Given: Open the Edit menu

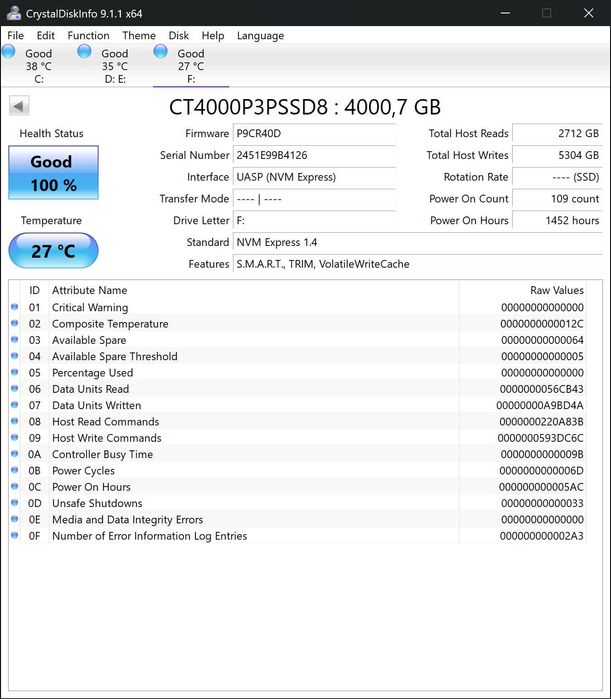Looking at the screenshot, I should (45, 35).
